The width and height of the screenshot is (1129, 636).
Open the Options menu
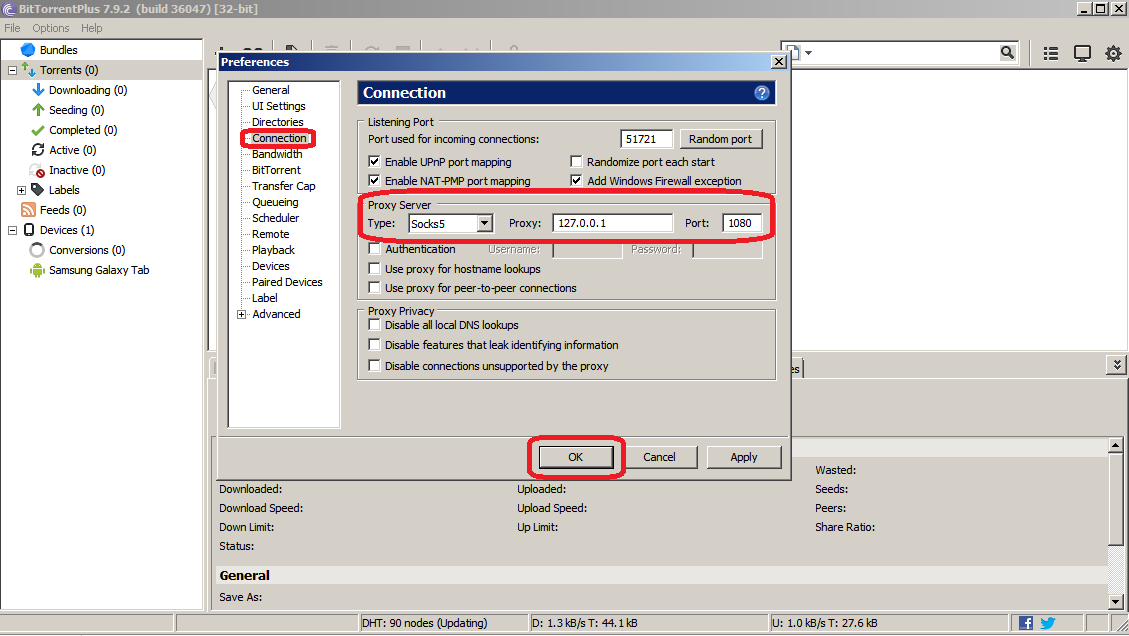coord(50,28)
